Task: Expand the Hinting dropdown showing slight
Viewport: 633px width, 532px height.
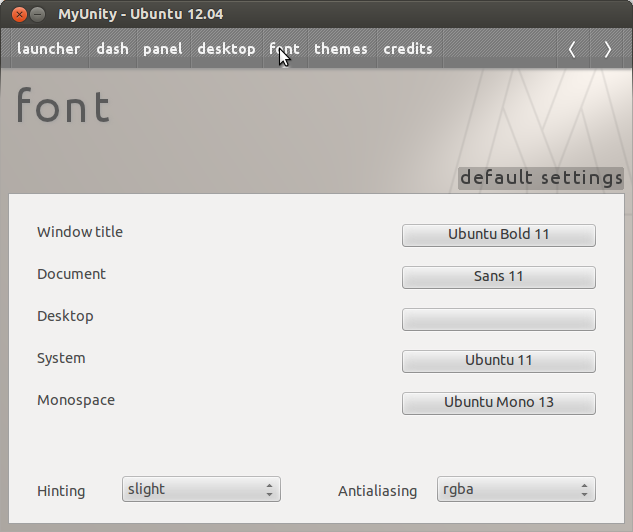Action: (x=201, y=489)
